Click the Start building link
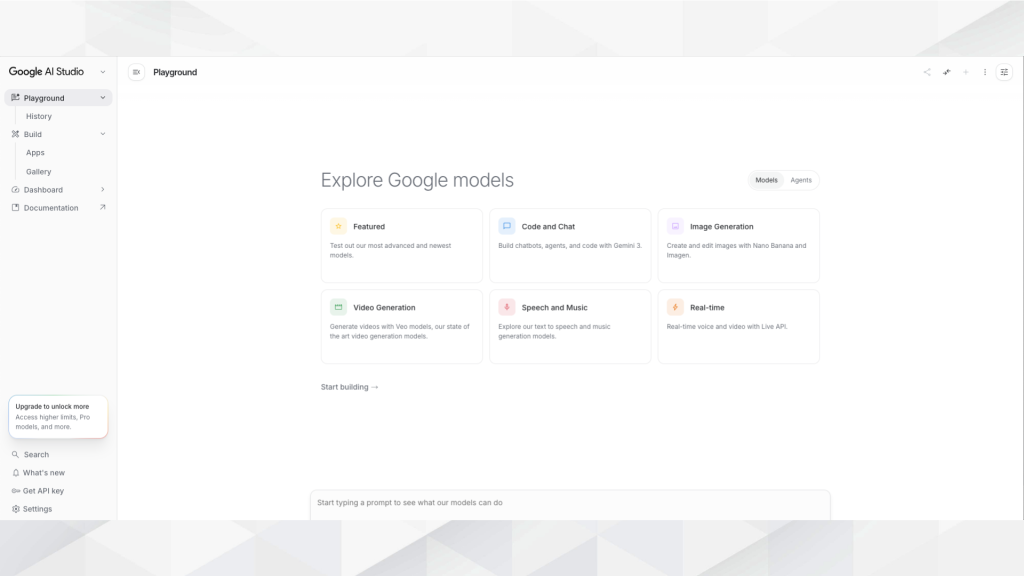 (349, 387)
